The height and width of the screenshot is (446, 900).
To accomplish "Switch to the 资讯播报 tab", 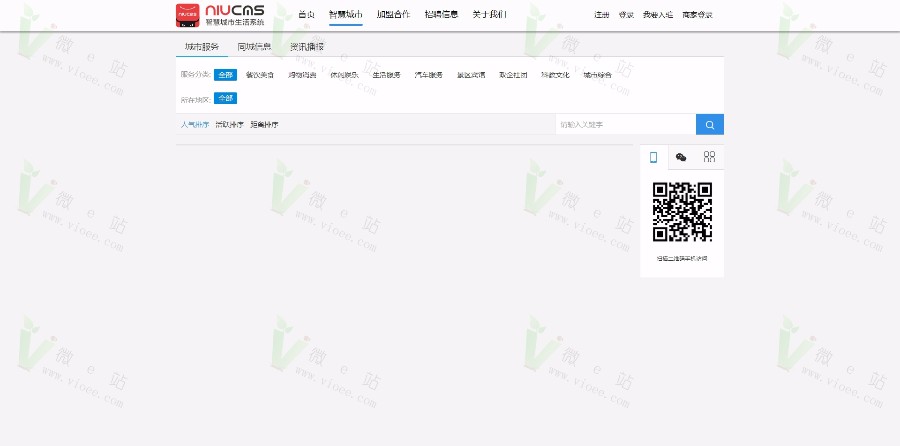I will click(x=307, y=46).
